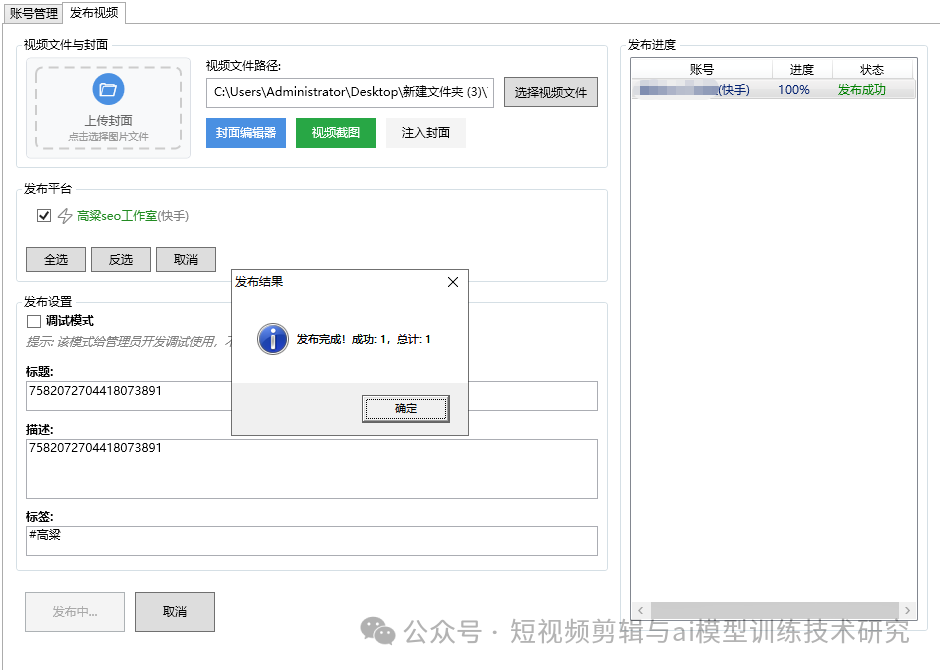Confirm the dialog with 确定
The width and height of the screenshot is (940, 670).
[x=405, y=408]
